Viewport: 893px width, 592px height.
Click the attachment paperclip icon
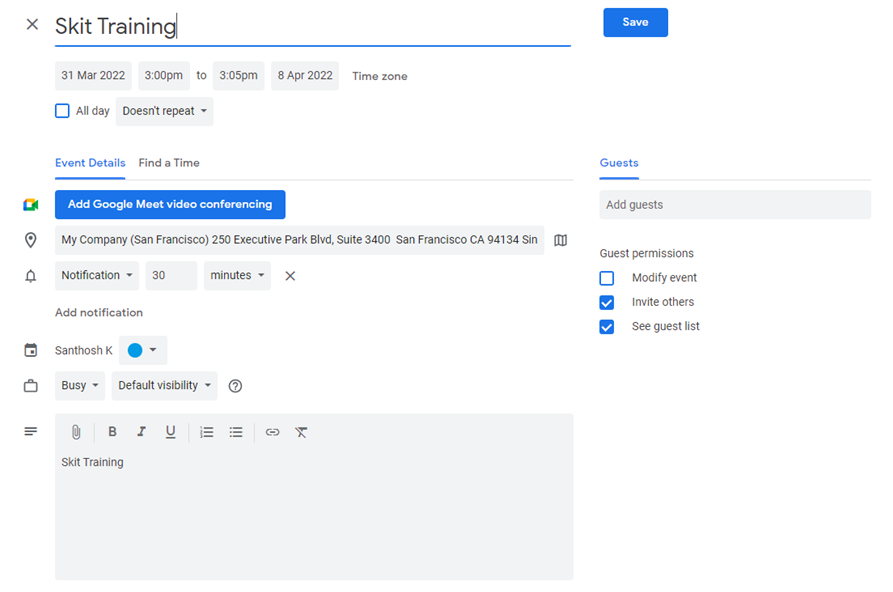(x=75, y=432)
